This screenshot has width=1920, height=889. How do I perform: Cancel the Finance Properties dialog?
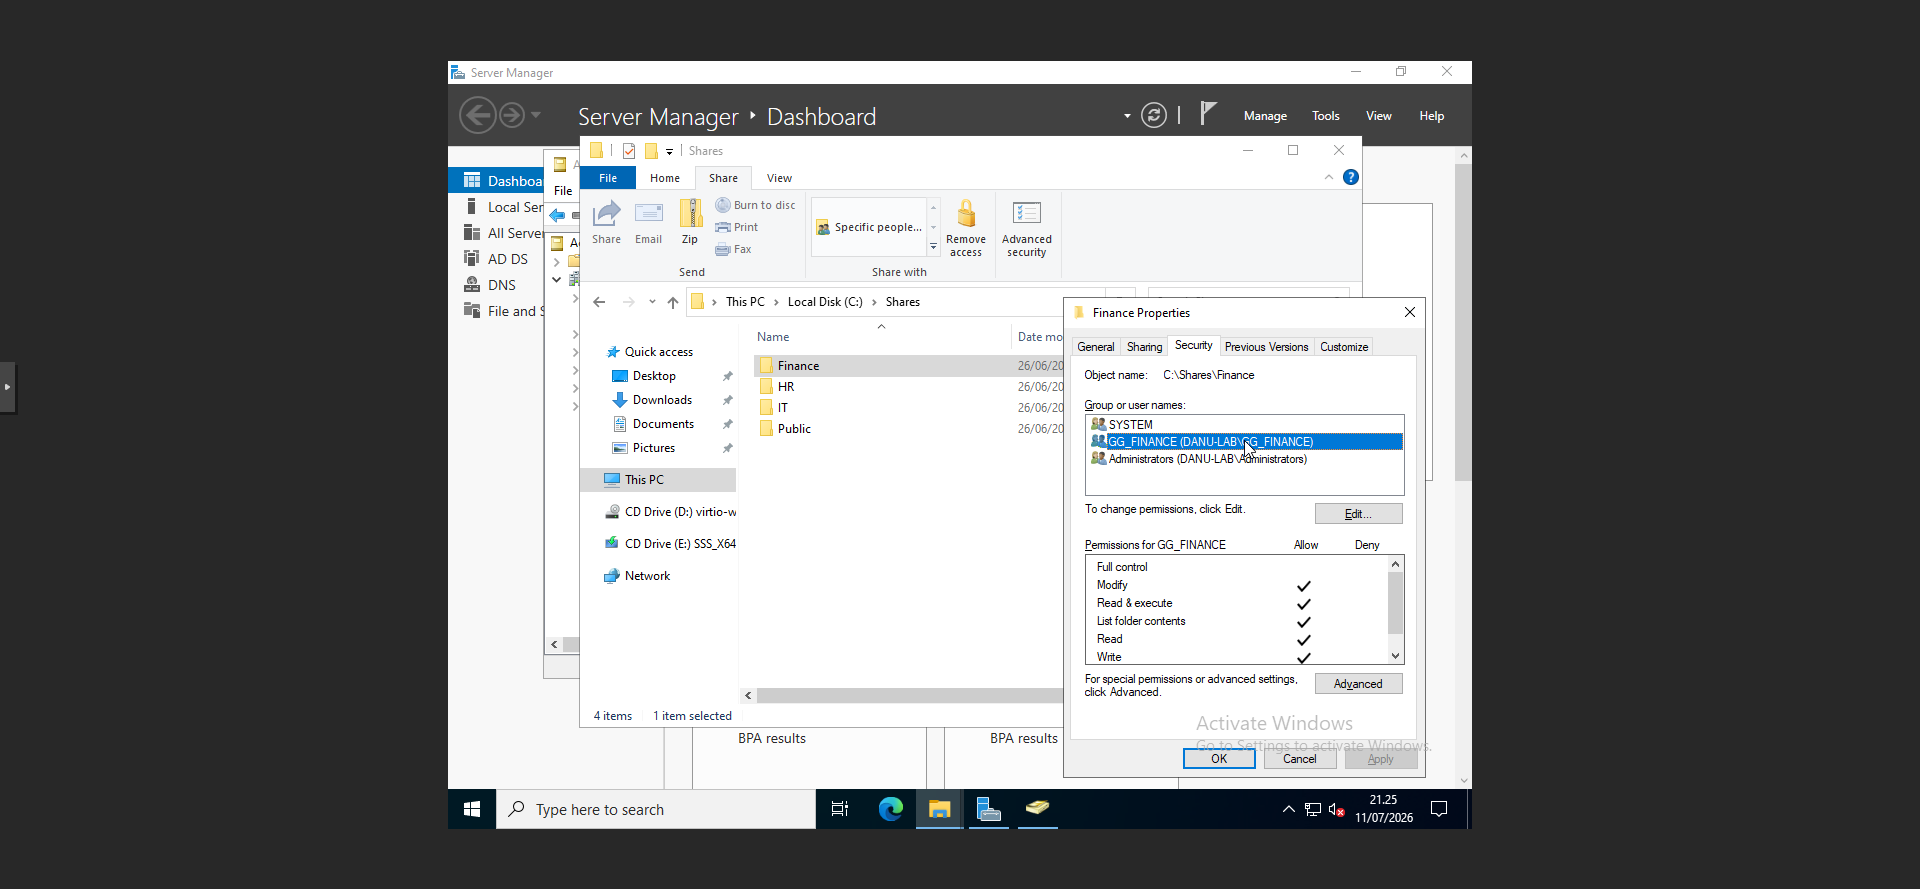1300,759
